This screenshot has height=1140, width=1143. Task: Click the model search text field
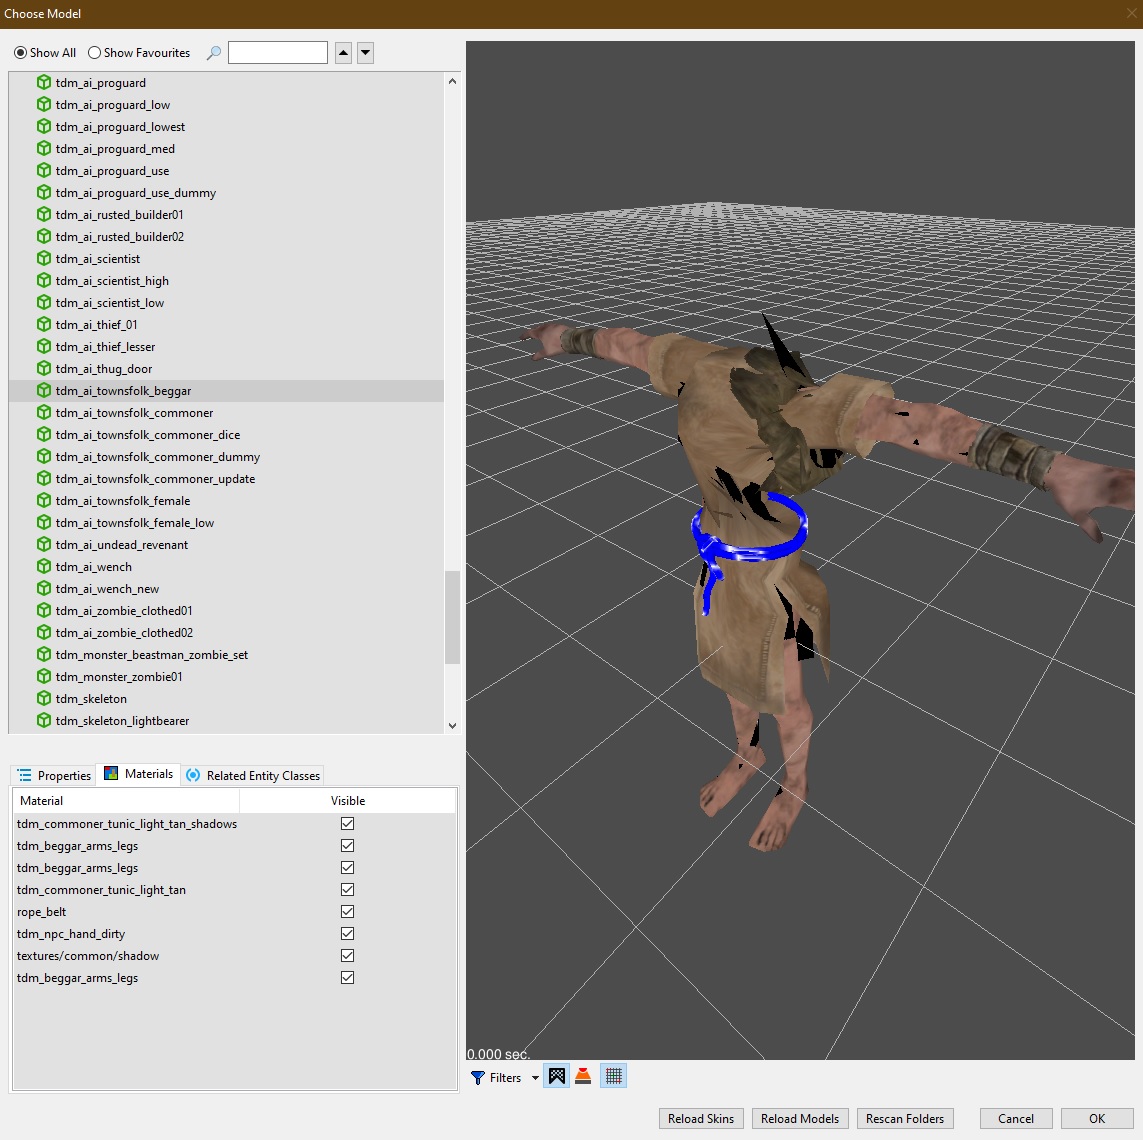[277, 53]
